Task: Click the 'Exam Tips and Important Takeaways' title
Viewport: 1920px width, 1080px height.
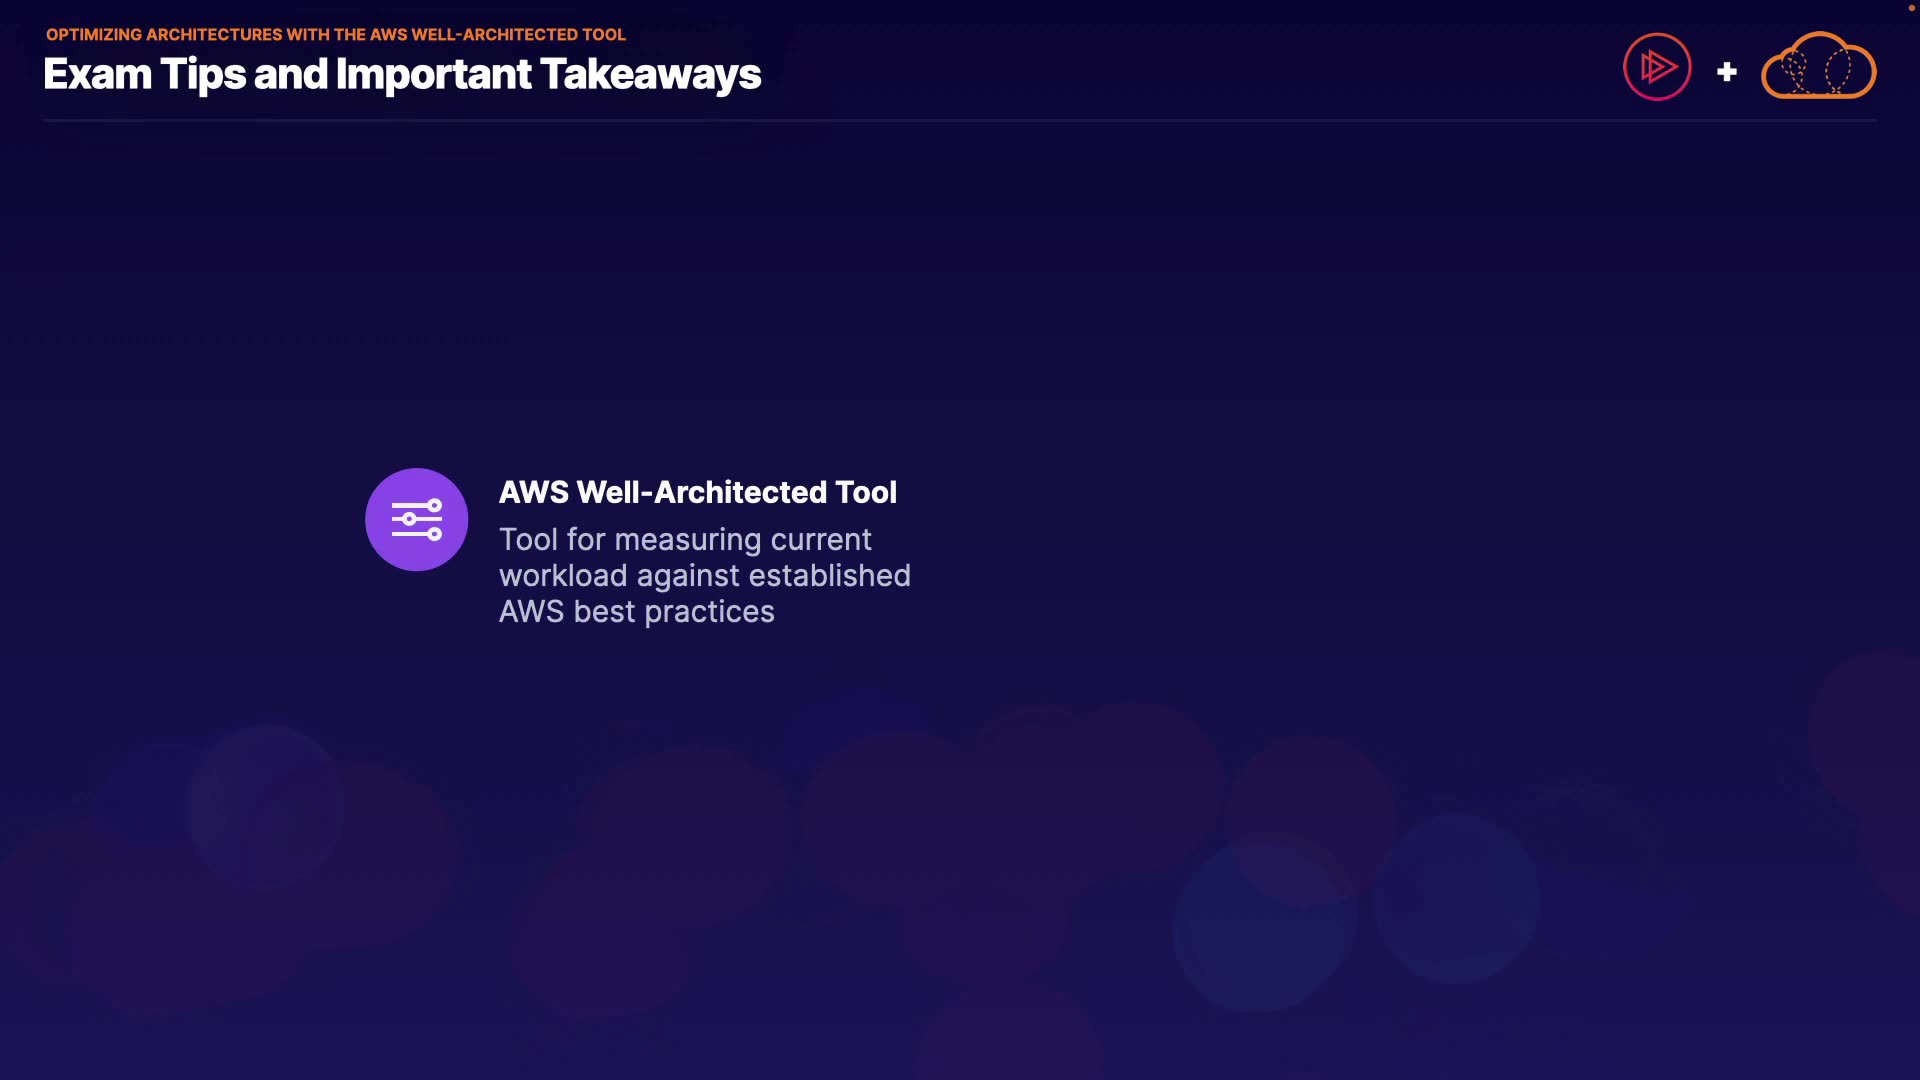Action: pyautogui.click(x=402, y=74)
